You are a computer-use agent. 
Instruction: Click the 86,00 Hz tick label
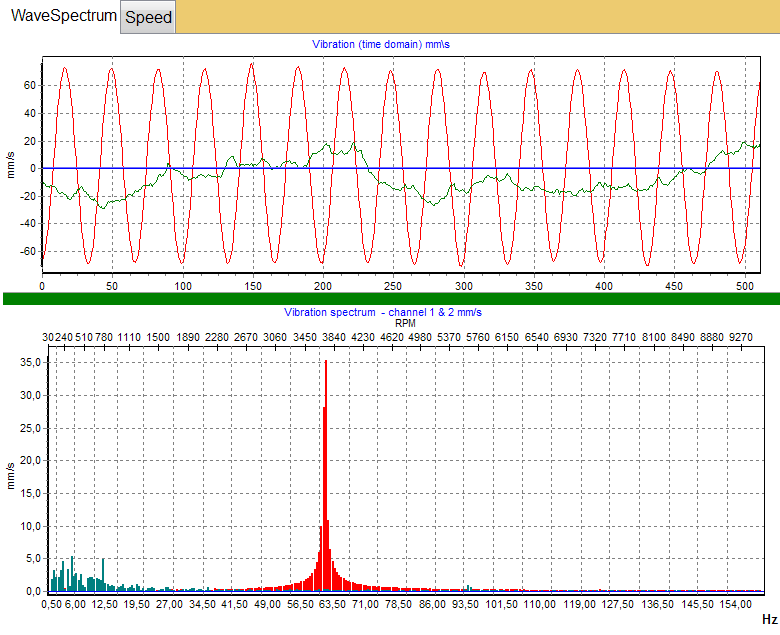tap(432, 605)
